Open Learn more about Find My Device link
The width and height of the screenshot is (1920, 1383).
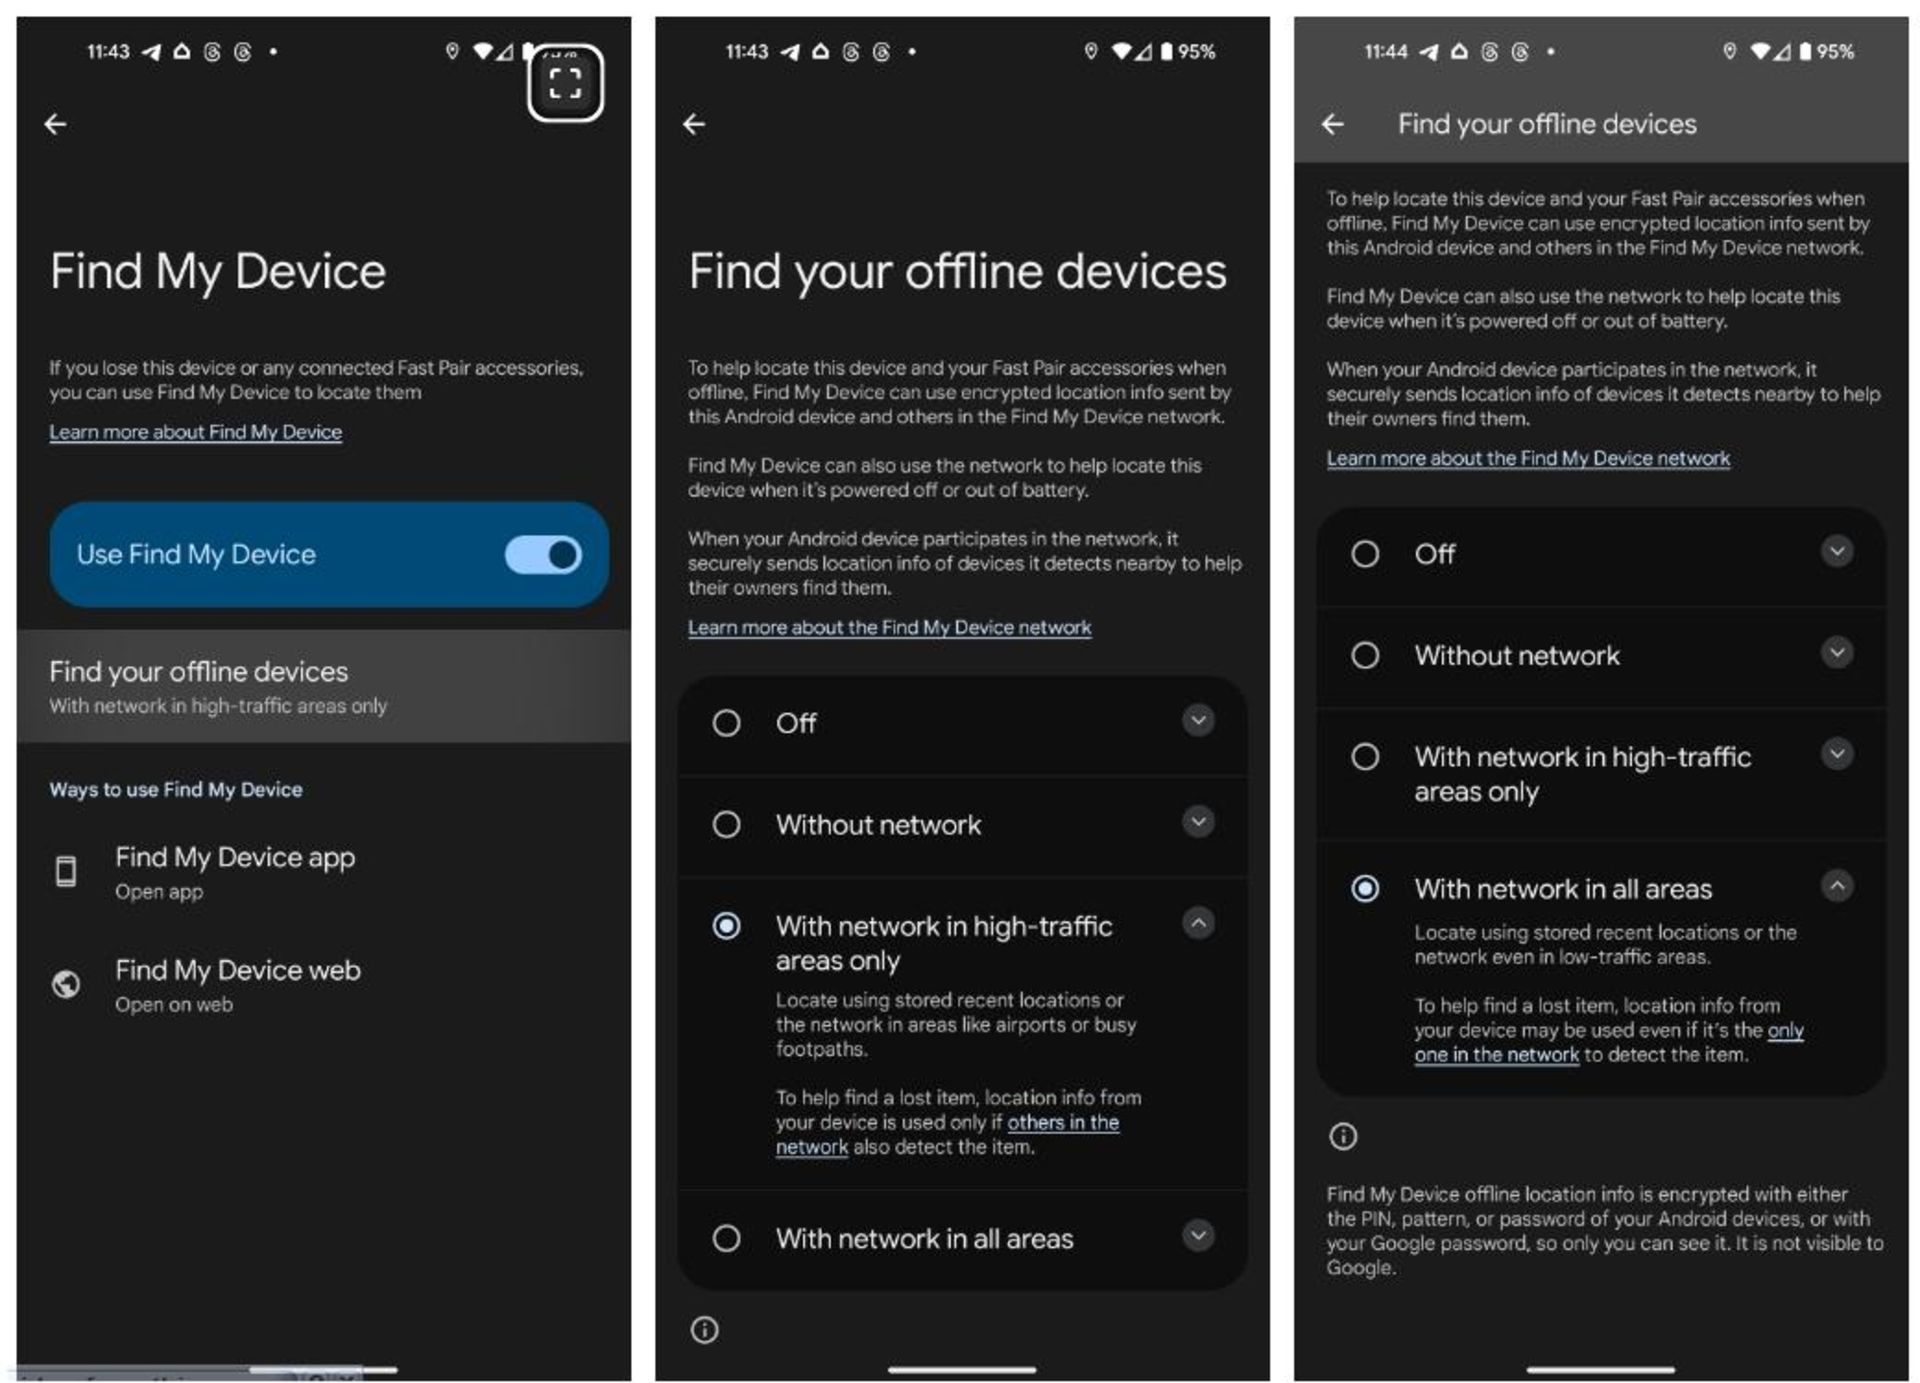(196, 432)
